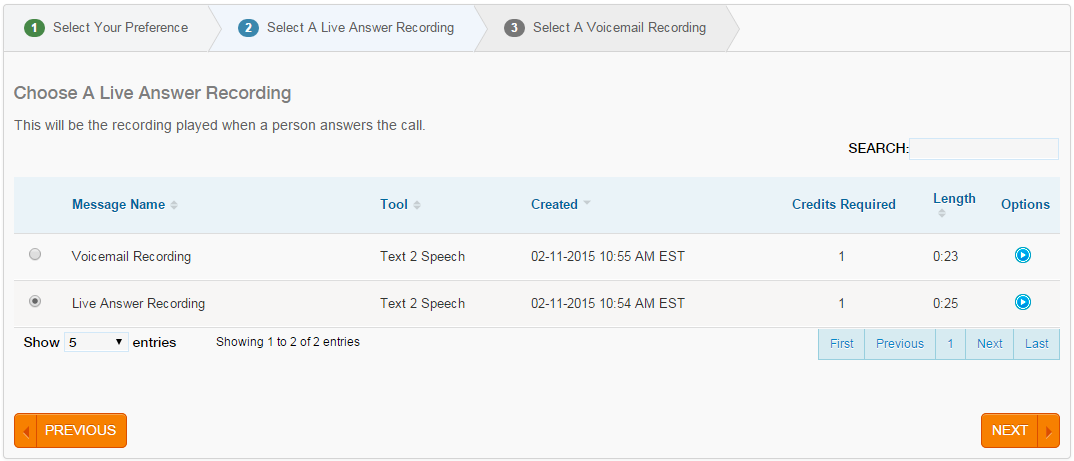Select the Voicemail Recording radio button
The height and width of the screenshot is (461, 1074).
click(35, 254)
